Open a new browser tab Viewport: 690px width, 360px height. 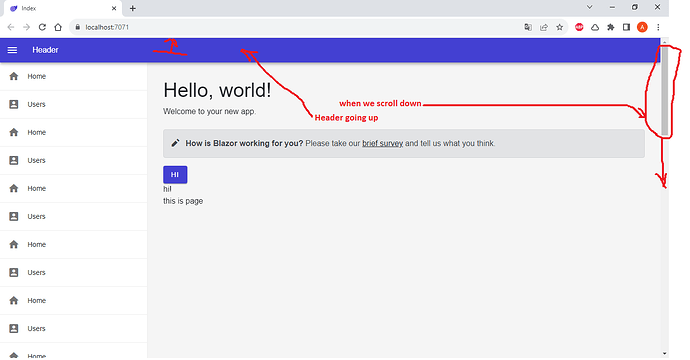coord(133,8)
